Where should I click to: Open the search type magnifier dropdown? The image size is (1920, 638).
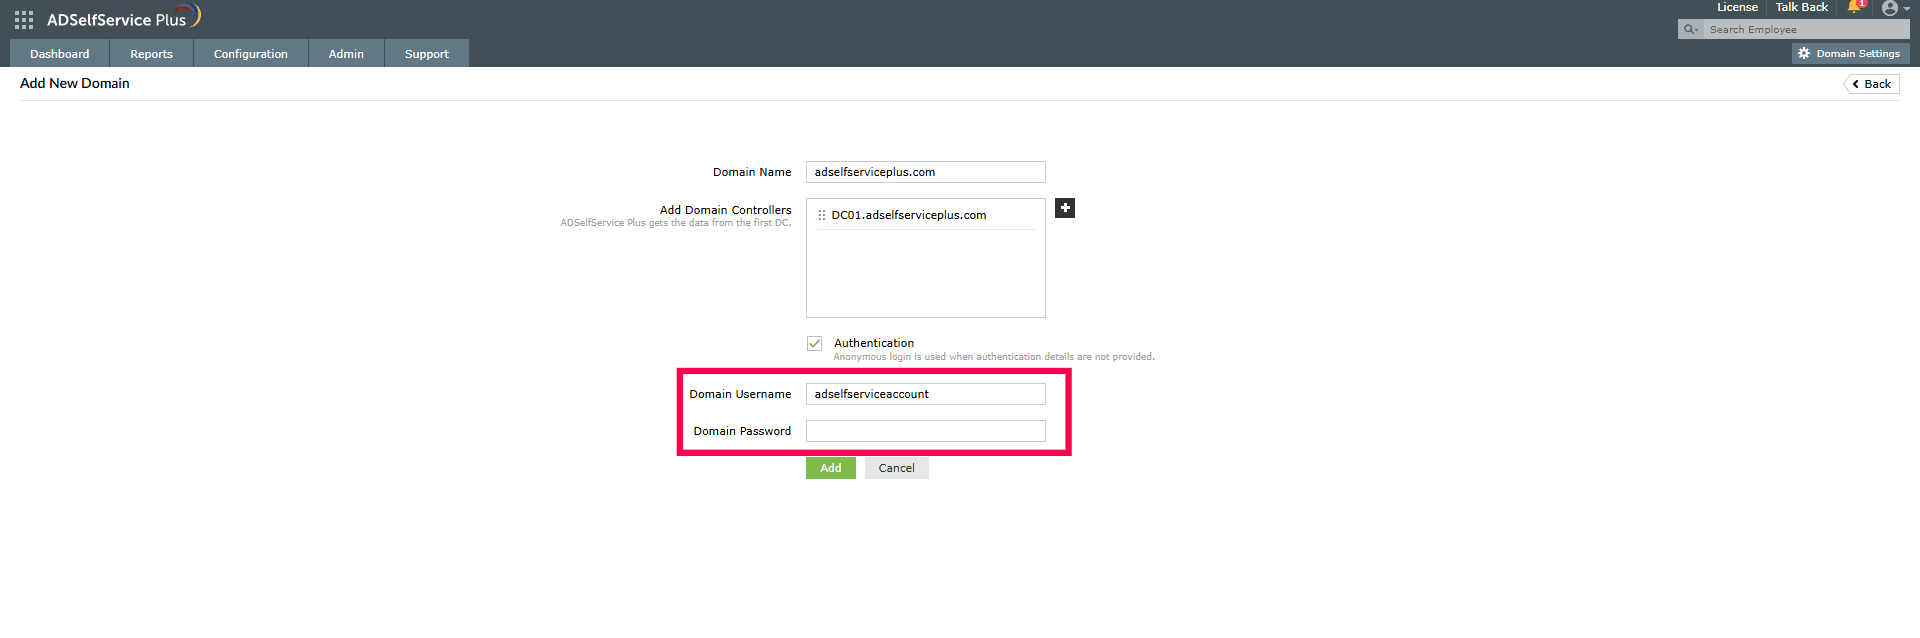(x=1691, y=30)
